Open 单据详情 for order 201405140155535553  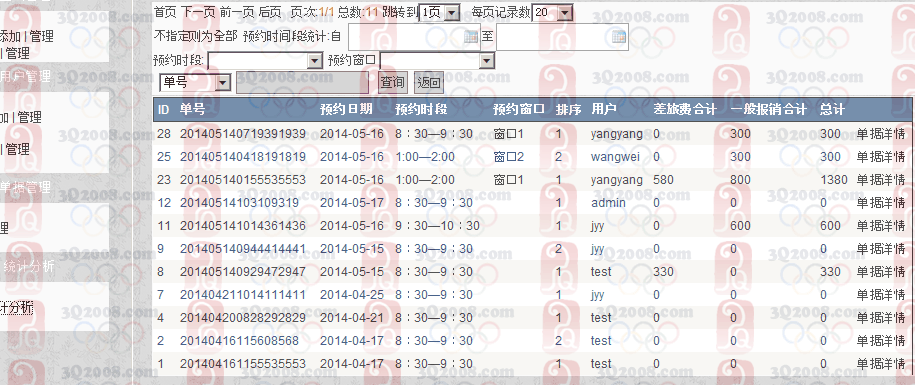[881, 180]
